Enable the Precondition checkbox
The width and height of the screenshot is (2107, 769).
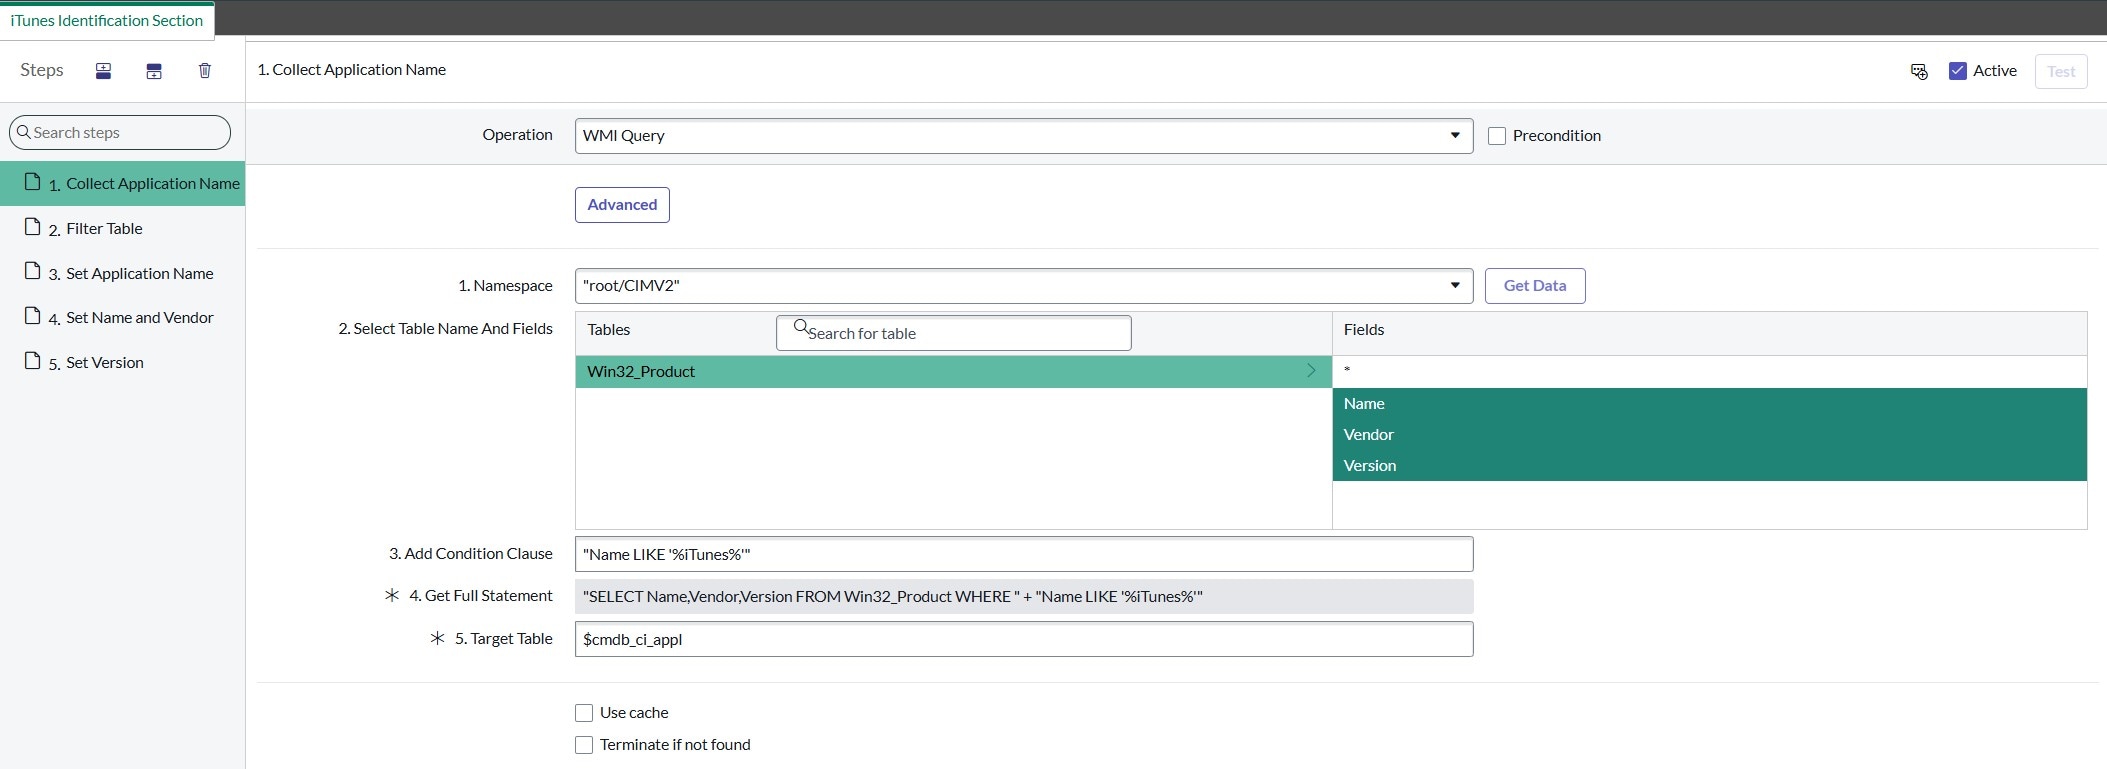point(1497,136)
